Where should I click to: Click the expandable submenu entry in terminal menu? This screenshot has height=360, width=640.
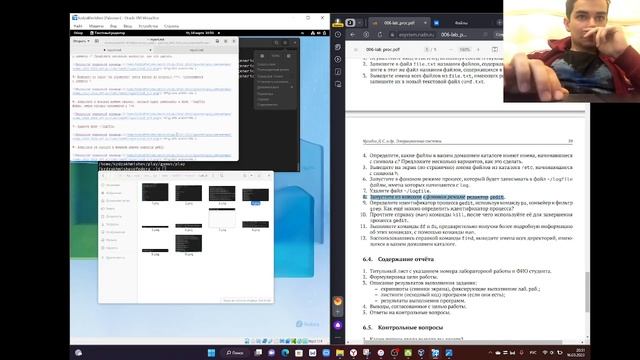(x=275, y=87)
